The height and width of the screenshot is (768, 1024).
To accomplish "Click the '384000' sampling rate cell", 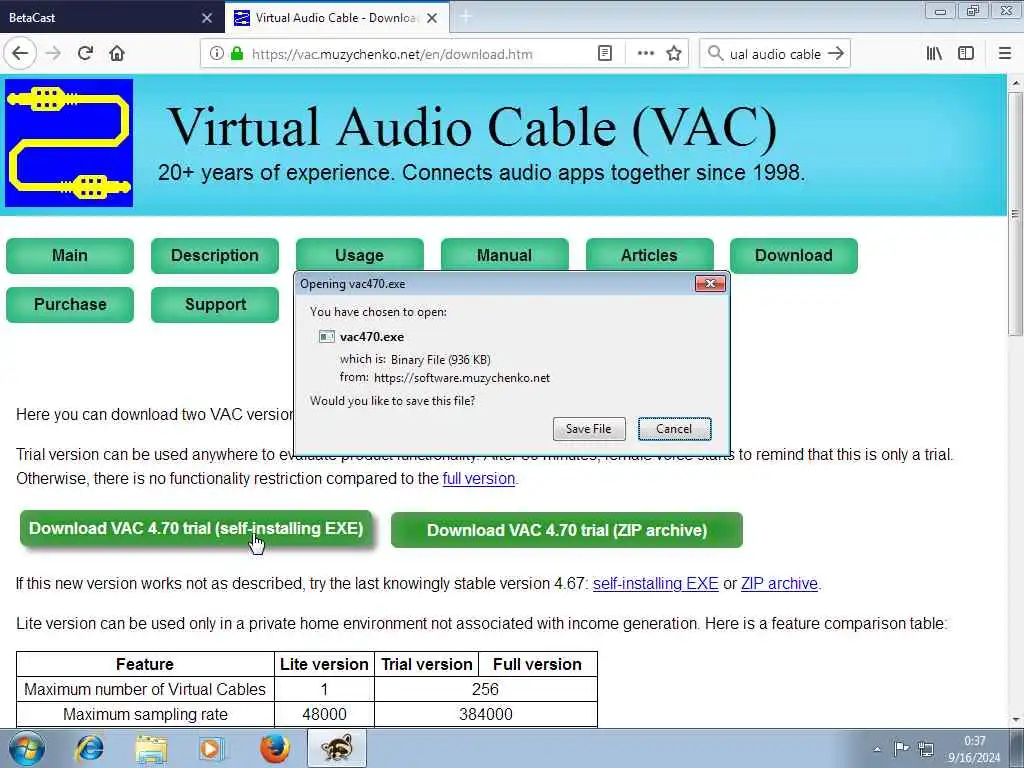I will 485,714.
